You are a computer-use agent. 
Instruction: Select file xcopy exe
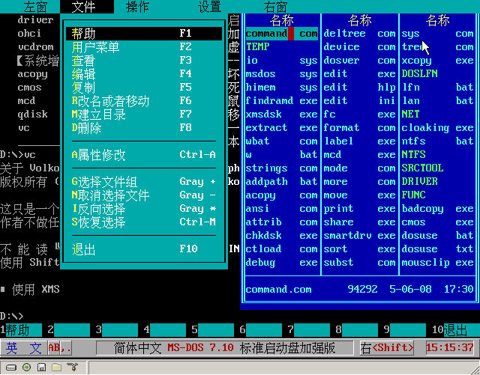pos(438,61)
